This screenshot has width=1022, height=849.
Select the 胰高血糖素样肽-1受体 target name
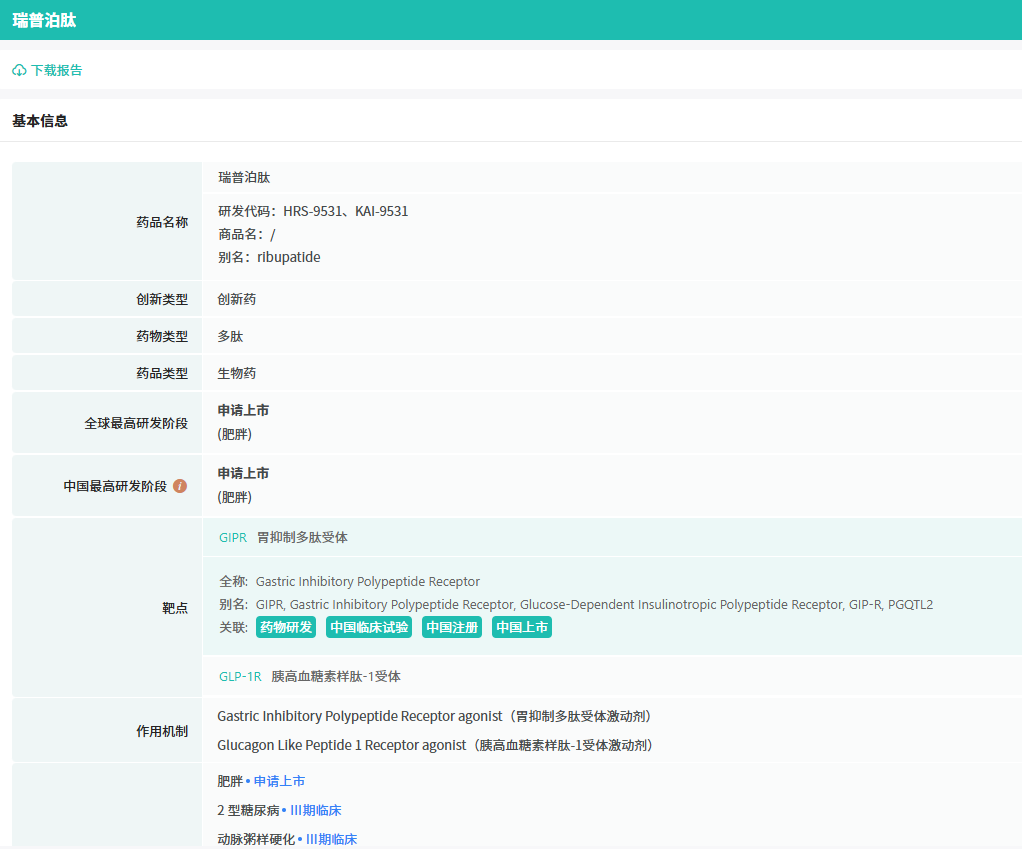[x=336, y=676]
